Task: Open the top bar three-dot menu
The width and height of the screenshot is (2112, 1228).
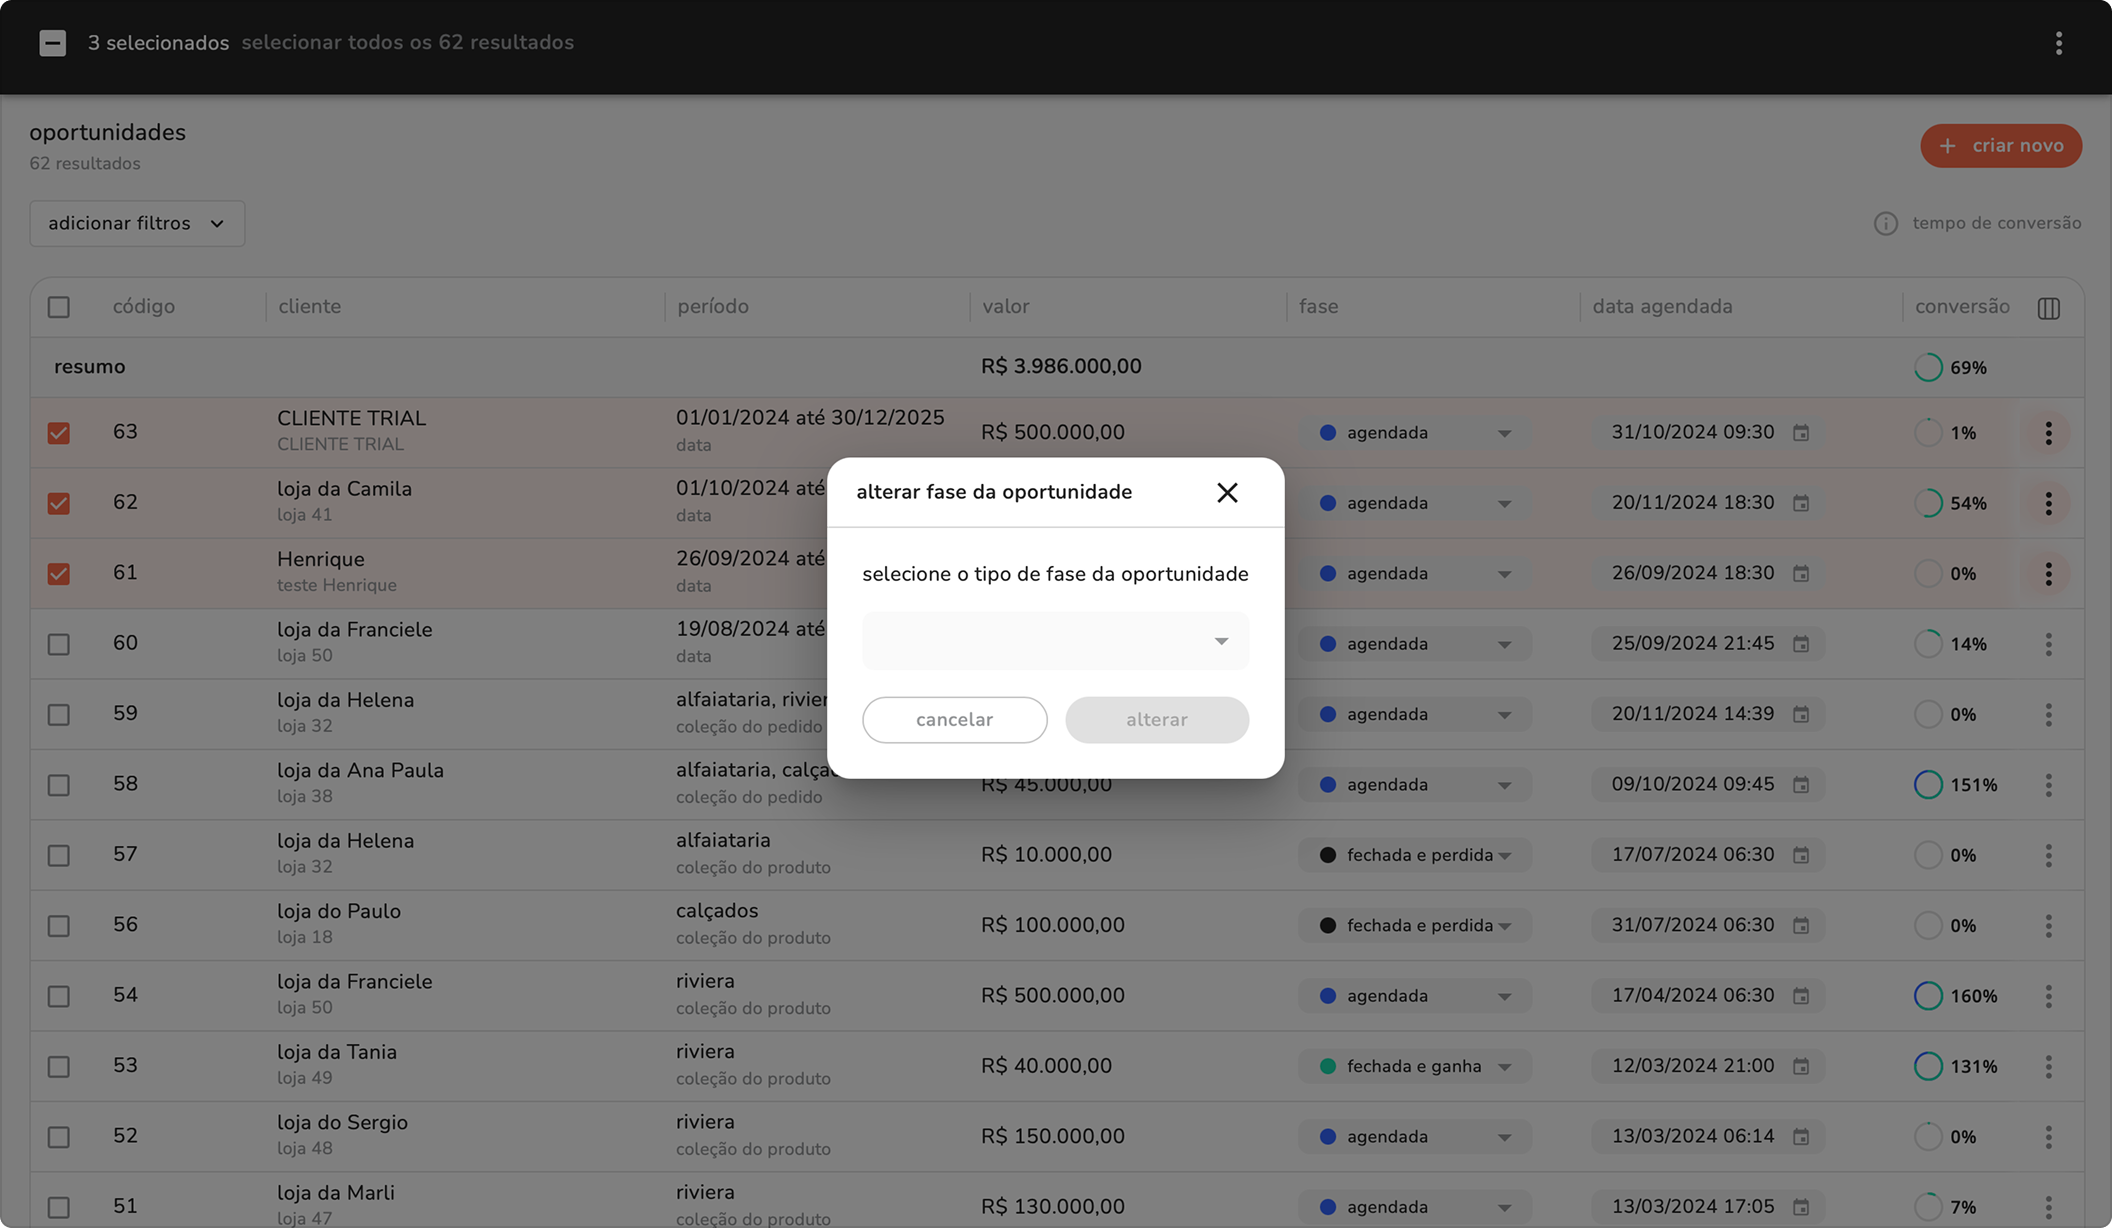Action: point(2058,43)
